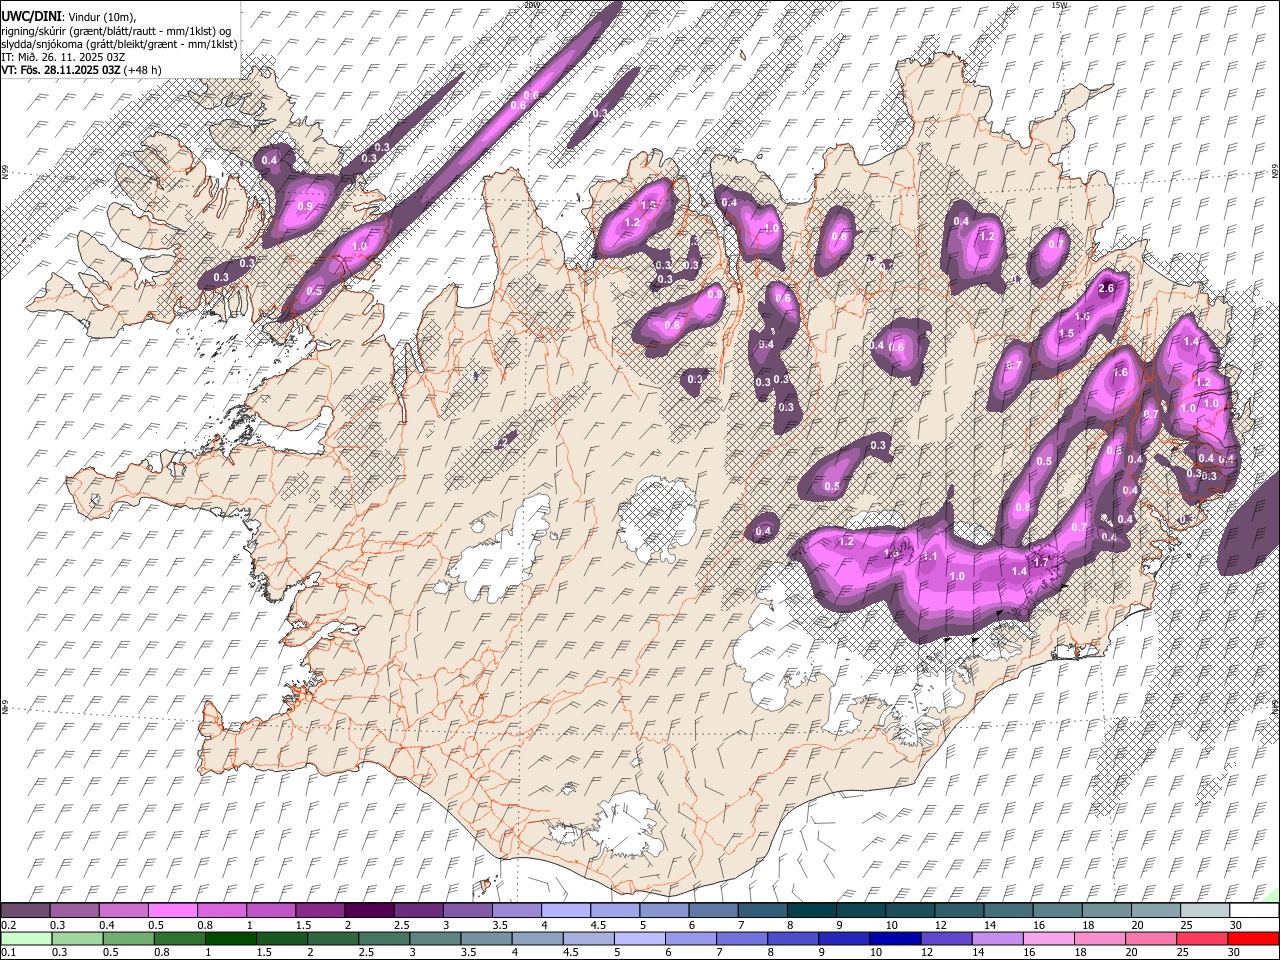Pick the rain legend swatch labeled 0.3
This screenshot has height=960, width=1280.
pos(77,938)
